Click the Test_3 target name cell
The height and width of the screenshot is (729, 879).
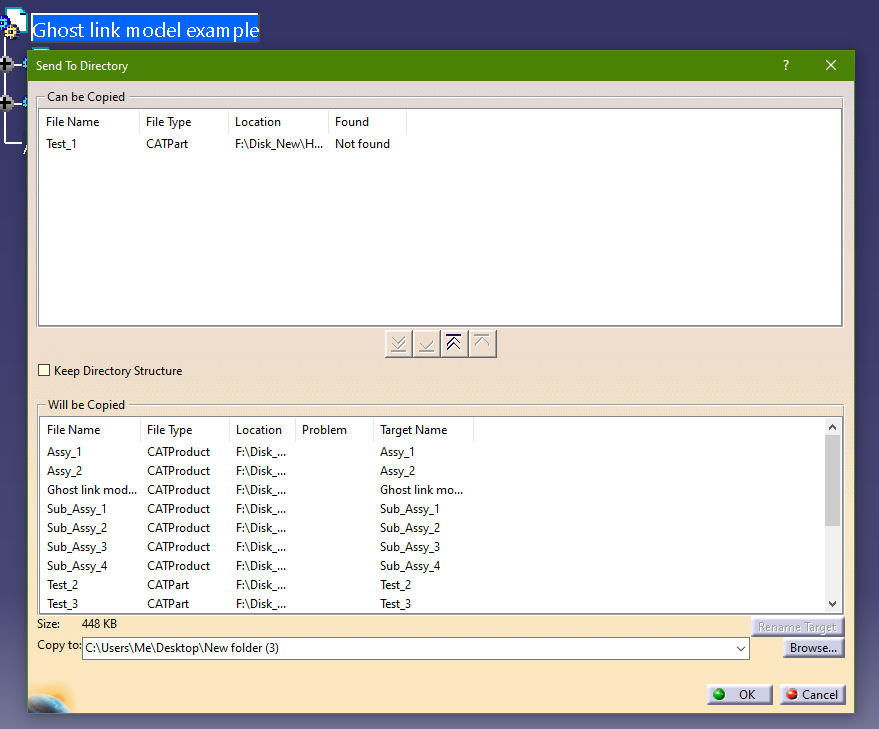(x=395, y=604)
